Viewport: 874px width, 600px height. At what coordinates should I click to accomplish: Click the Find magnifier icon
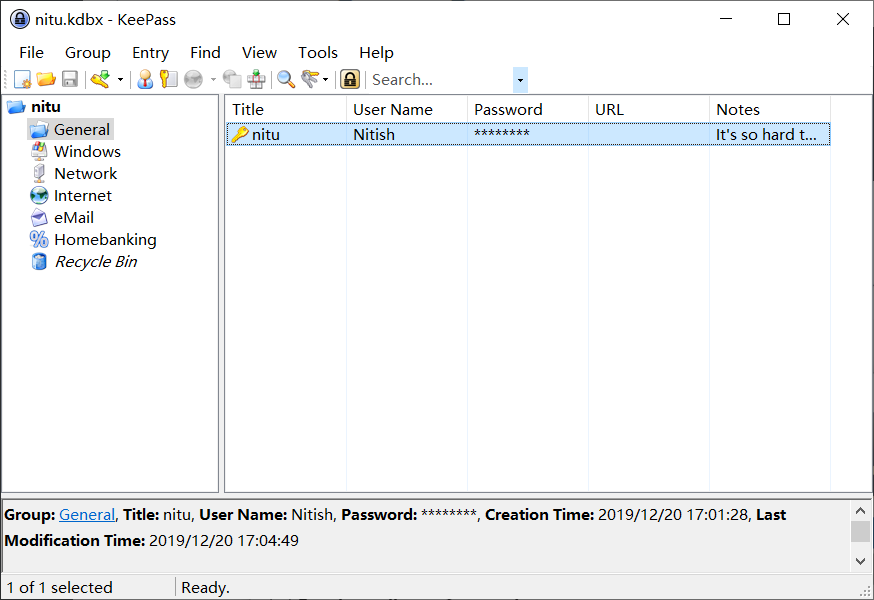(x=286, y=80)
